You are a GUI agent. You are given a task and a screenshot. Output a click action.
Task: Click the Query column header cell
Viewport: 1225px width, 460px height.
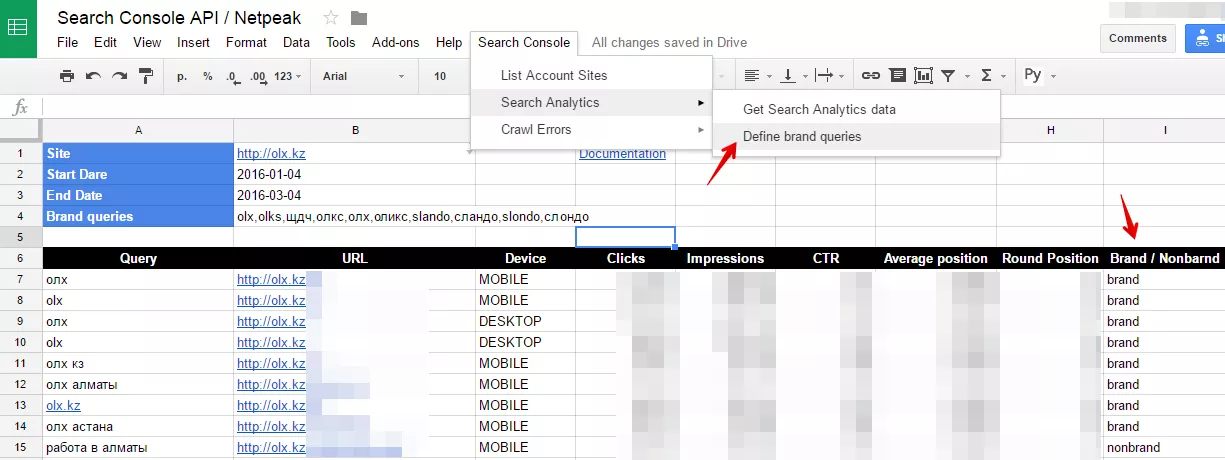tap(138, 258)
